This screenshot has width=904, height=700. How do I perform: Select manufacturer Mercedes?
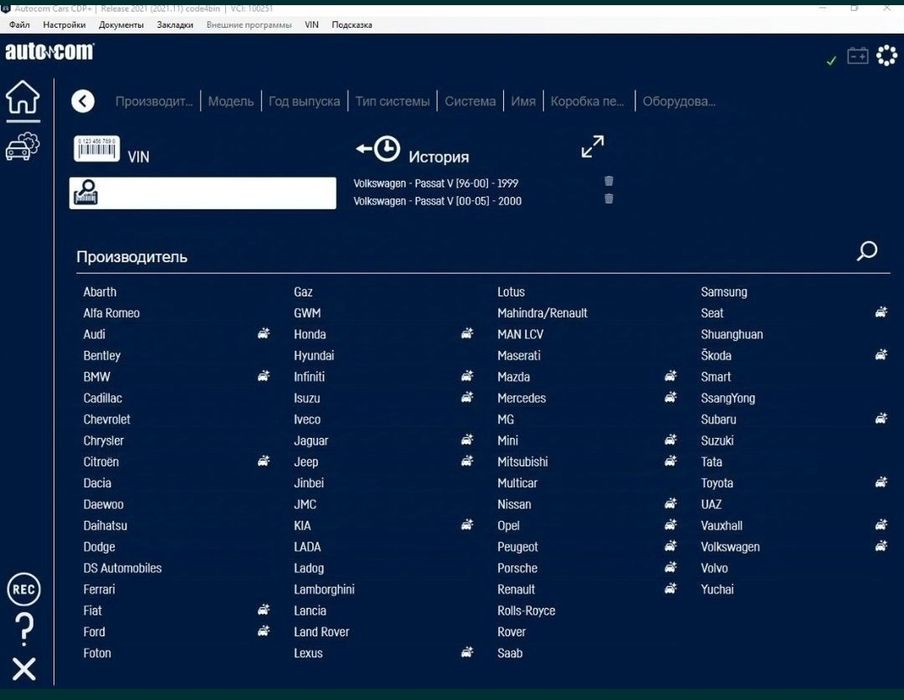pos(522,398)
